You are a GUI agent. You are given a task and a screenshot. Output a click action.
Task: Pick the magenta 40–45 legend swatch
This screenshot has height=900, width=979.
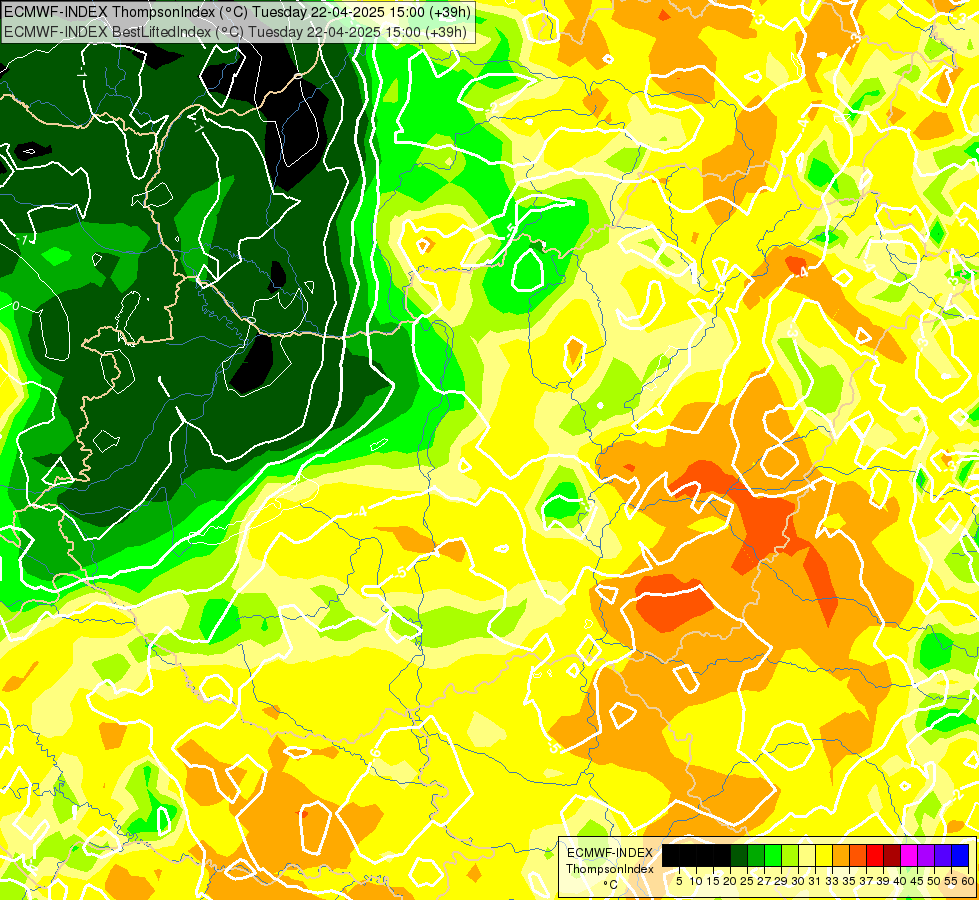pyautogui.click(x=909, y=855)
